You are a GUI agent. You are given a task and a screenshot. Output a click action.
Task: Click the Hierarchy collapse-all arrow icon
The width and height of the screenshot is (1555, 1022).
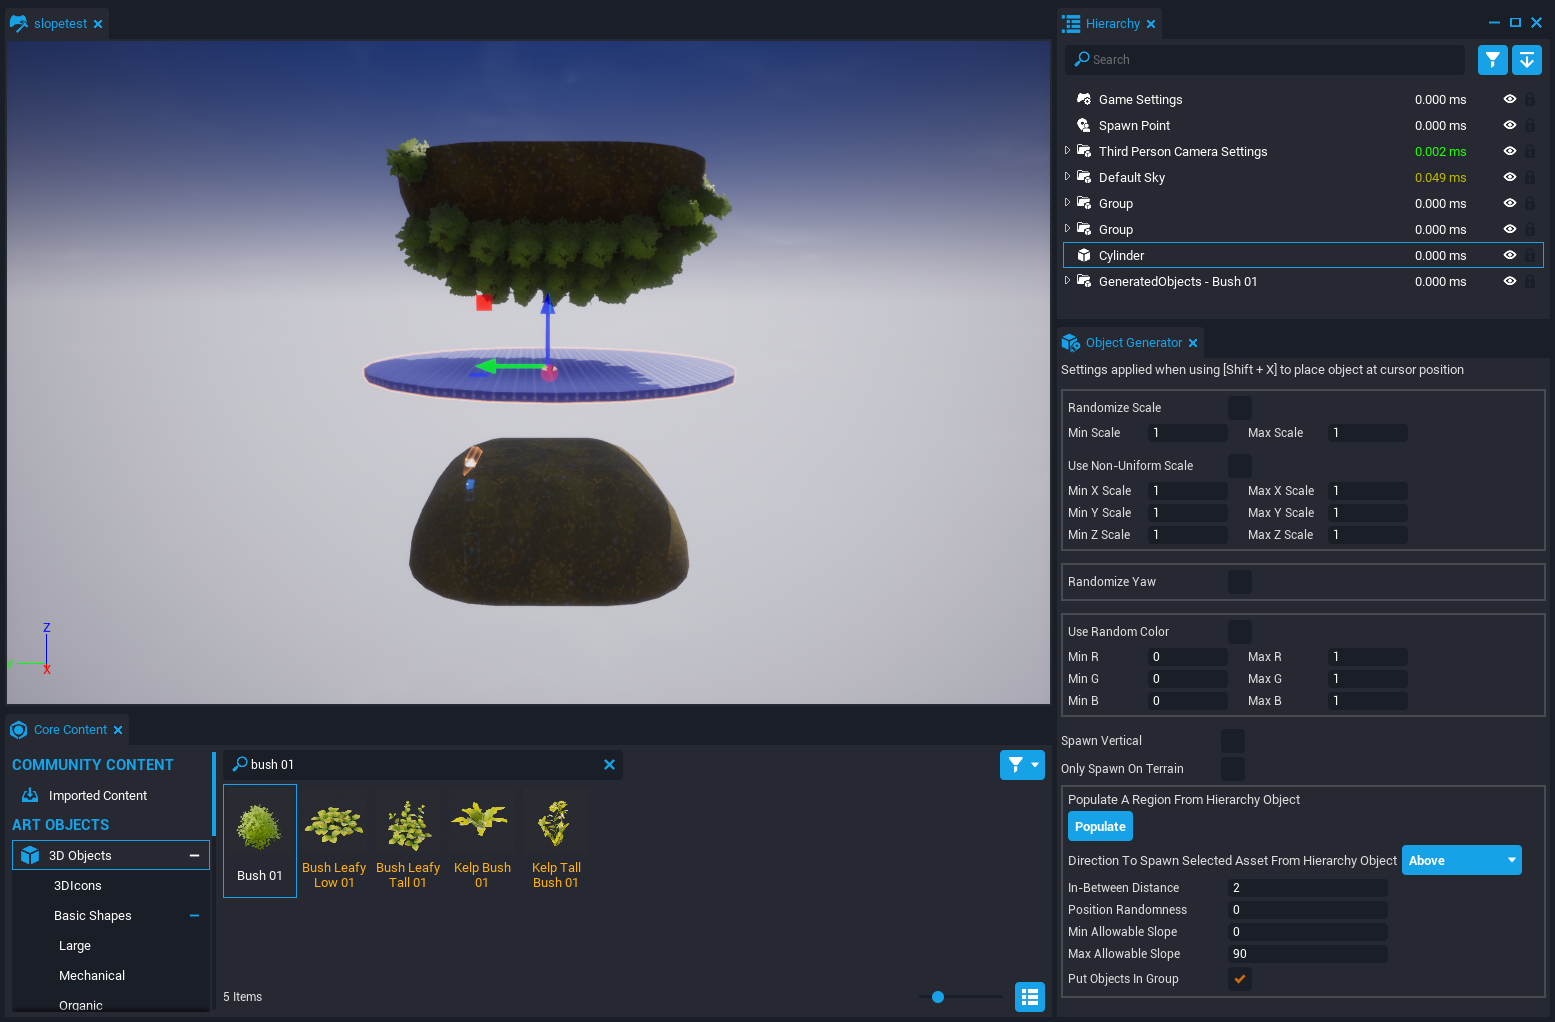(x=1527, y=60)
